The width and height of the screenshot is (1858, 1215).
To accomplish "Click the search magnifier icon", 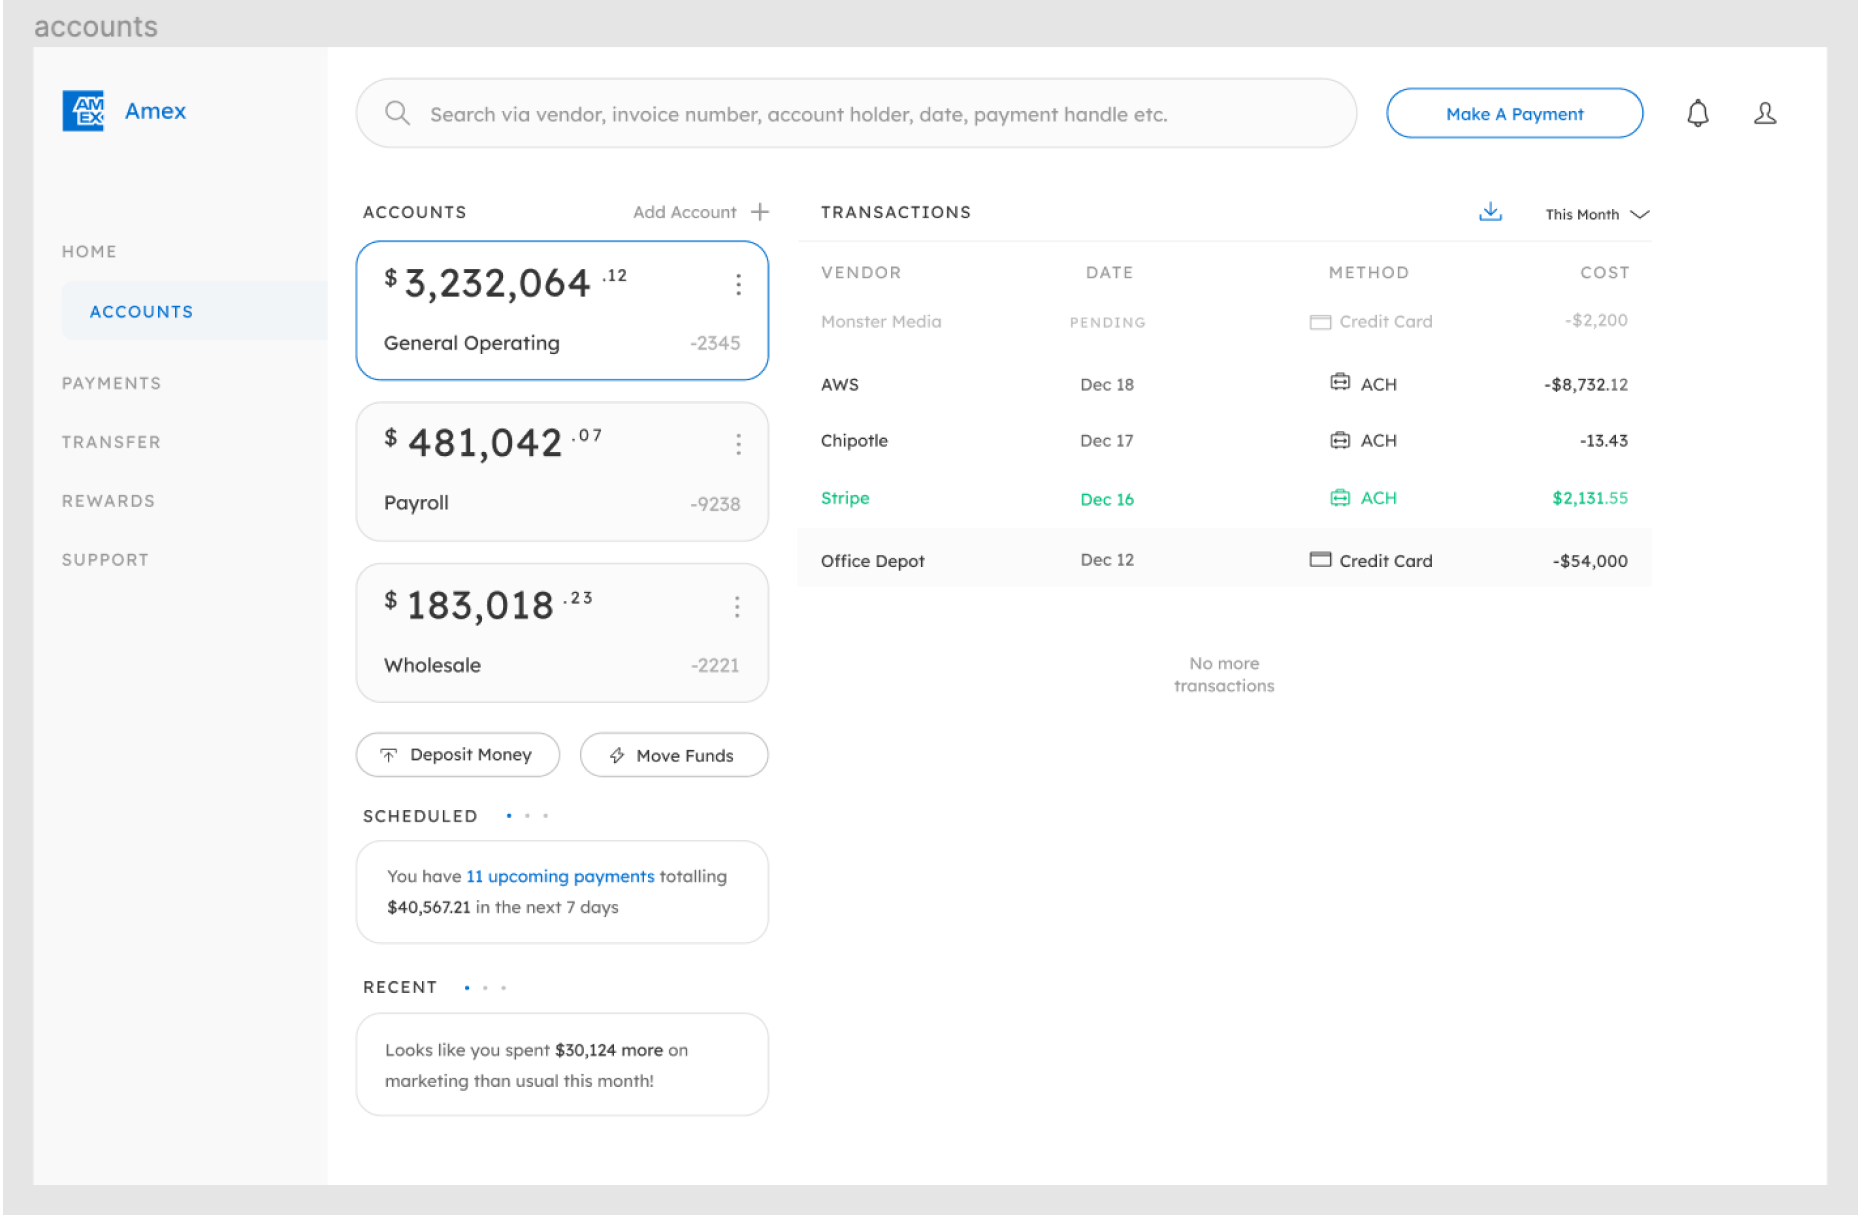I will 397,113.
